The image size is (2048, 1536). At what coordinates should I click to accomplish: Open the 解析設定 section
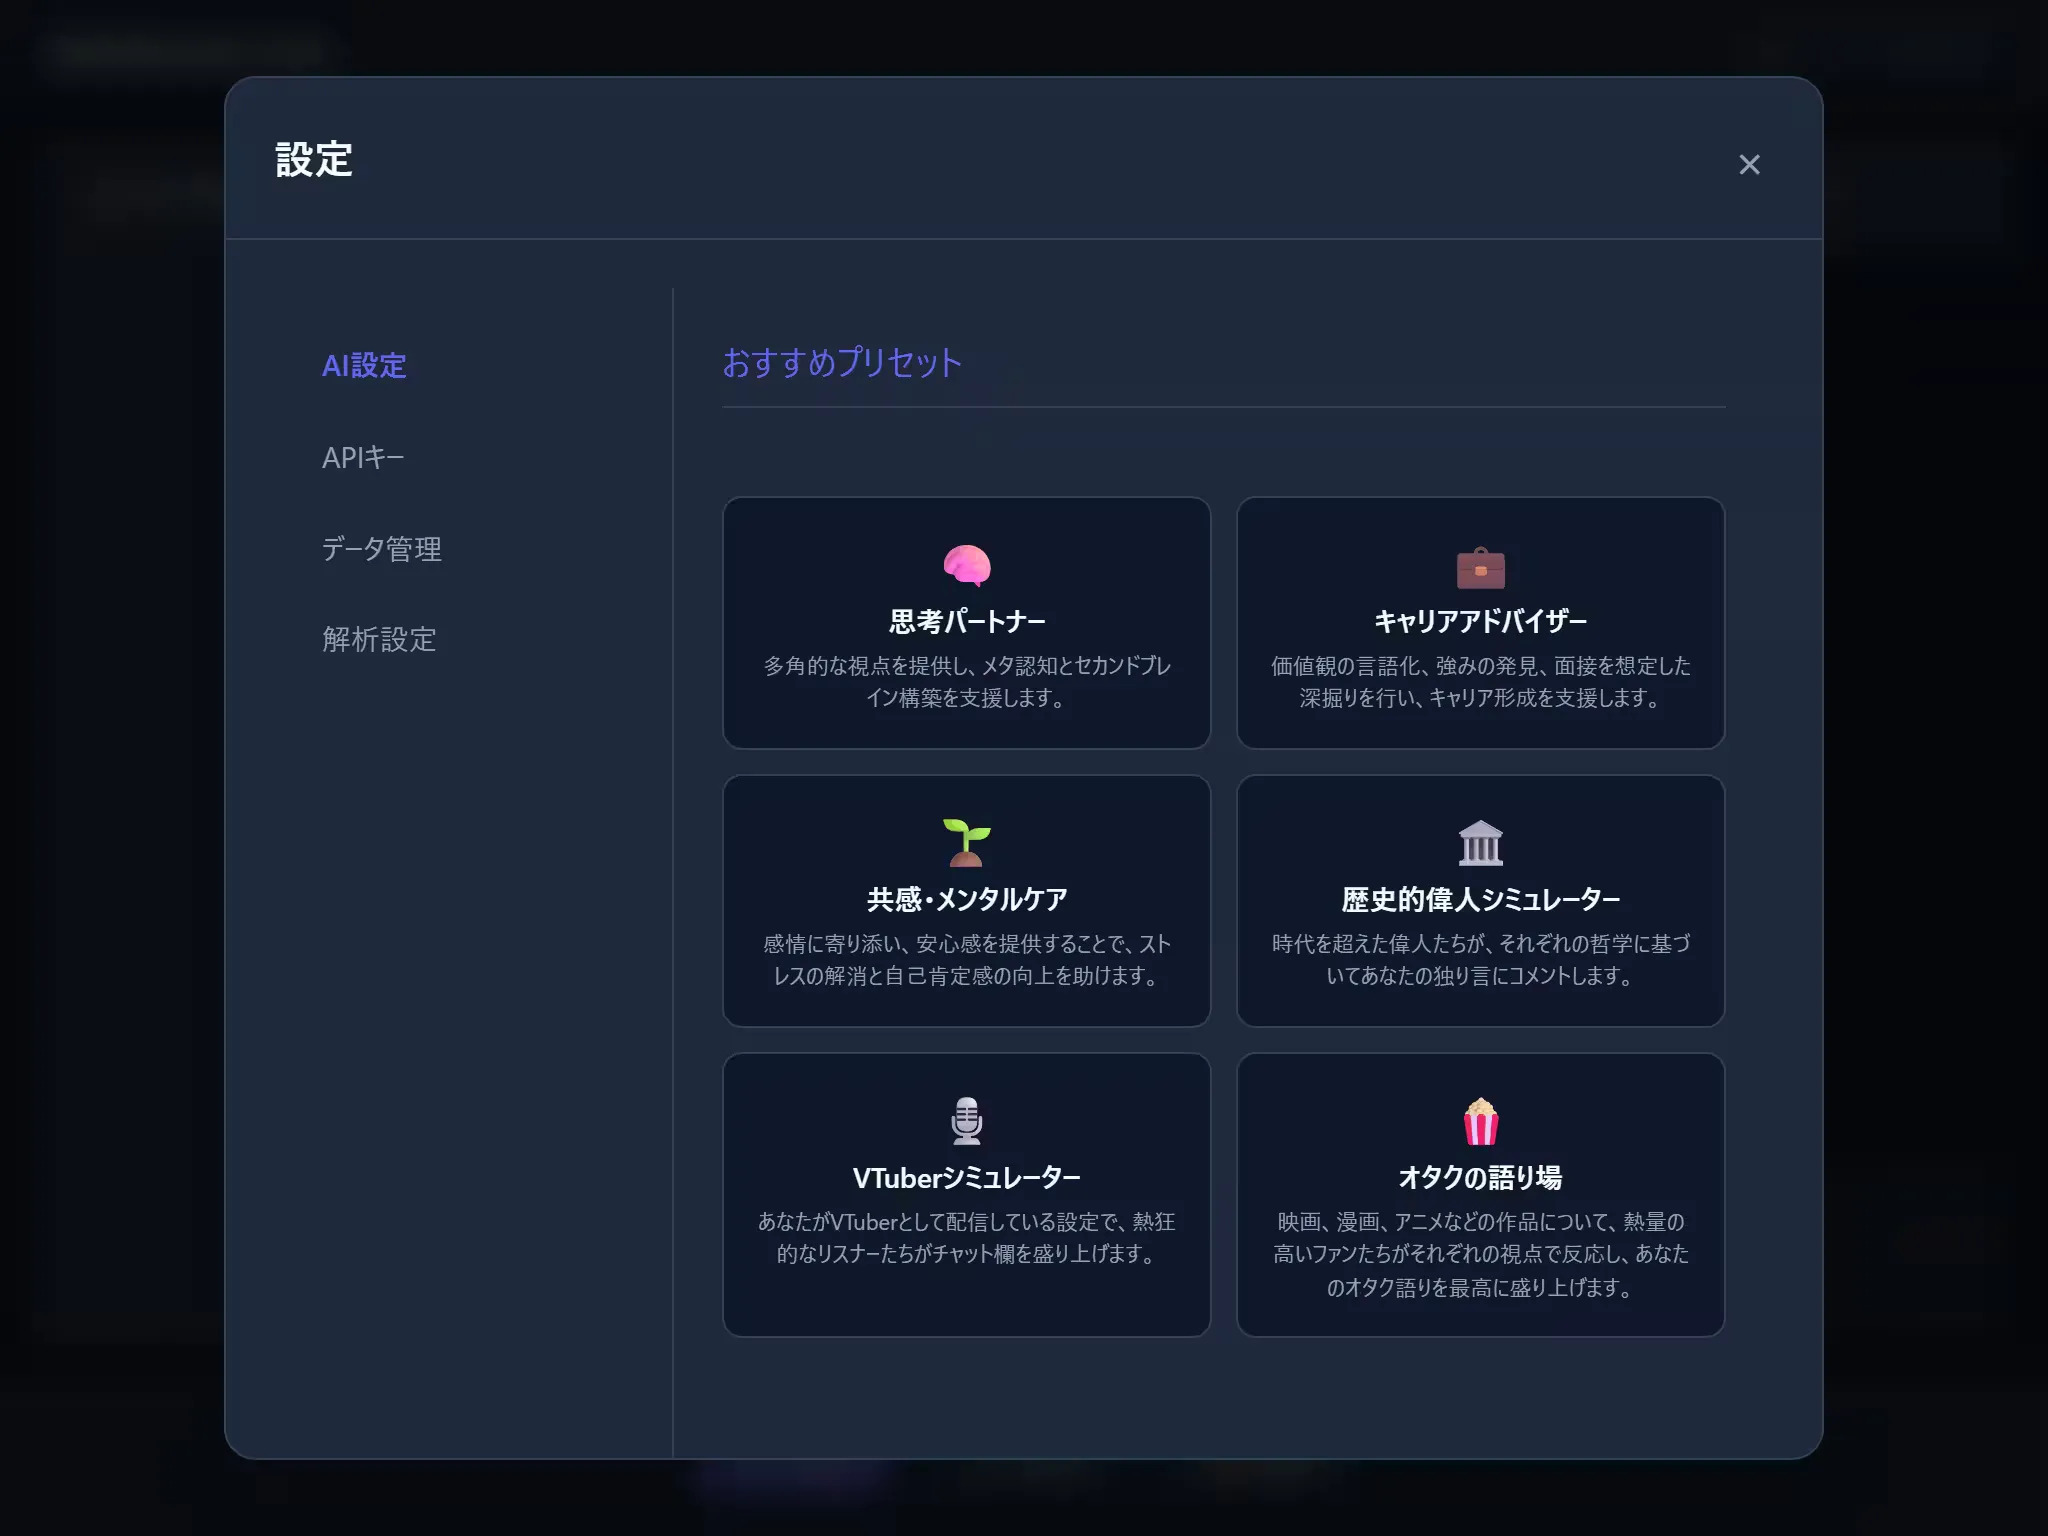click(378, 640)
